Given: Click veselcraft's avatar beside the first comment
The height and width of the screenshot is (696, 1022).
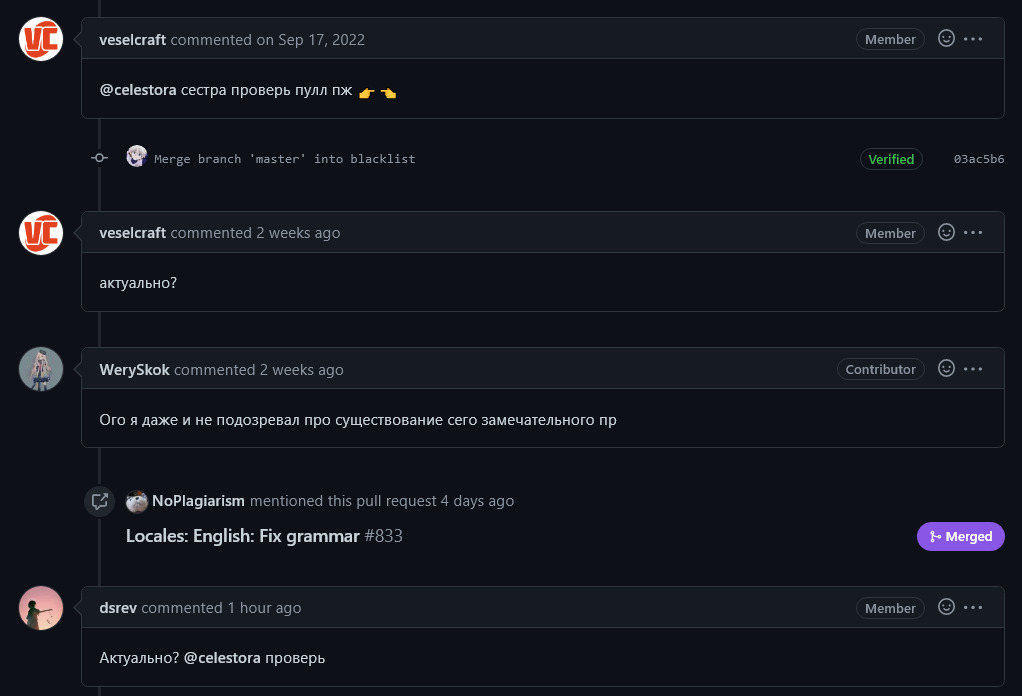Looking at the screenshot, I should click(x=41, y=39).
